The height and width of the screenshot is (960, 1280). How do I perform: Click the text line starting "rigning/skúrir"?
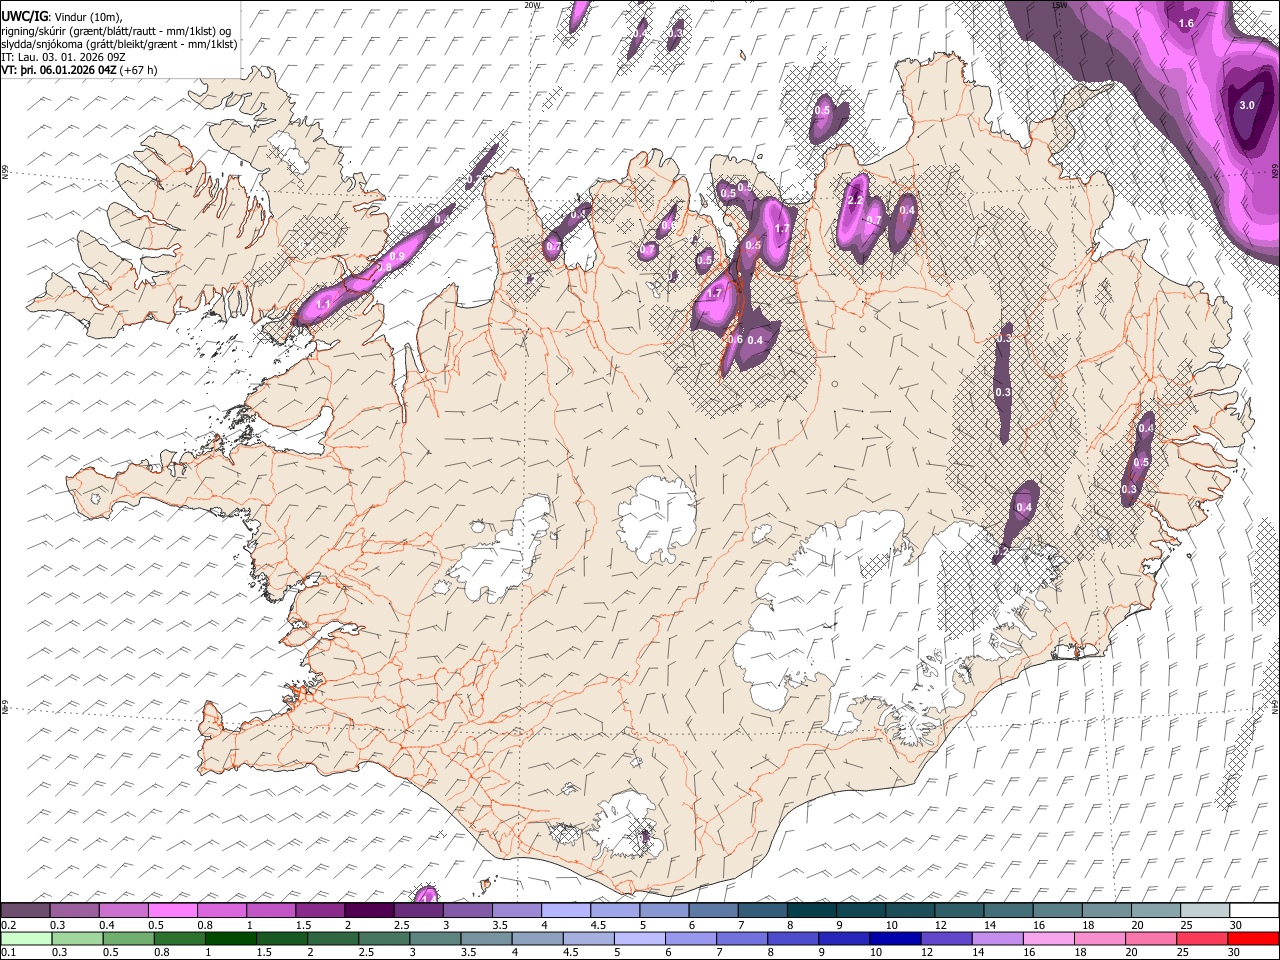[118, 31]
